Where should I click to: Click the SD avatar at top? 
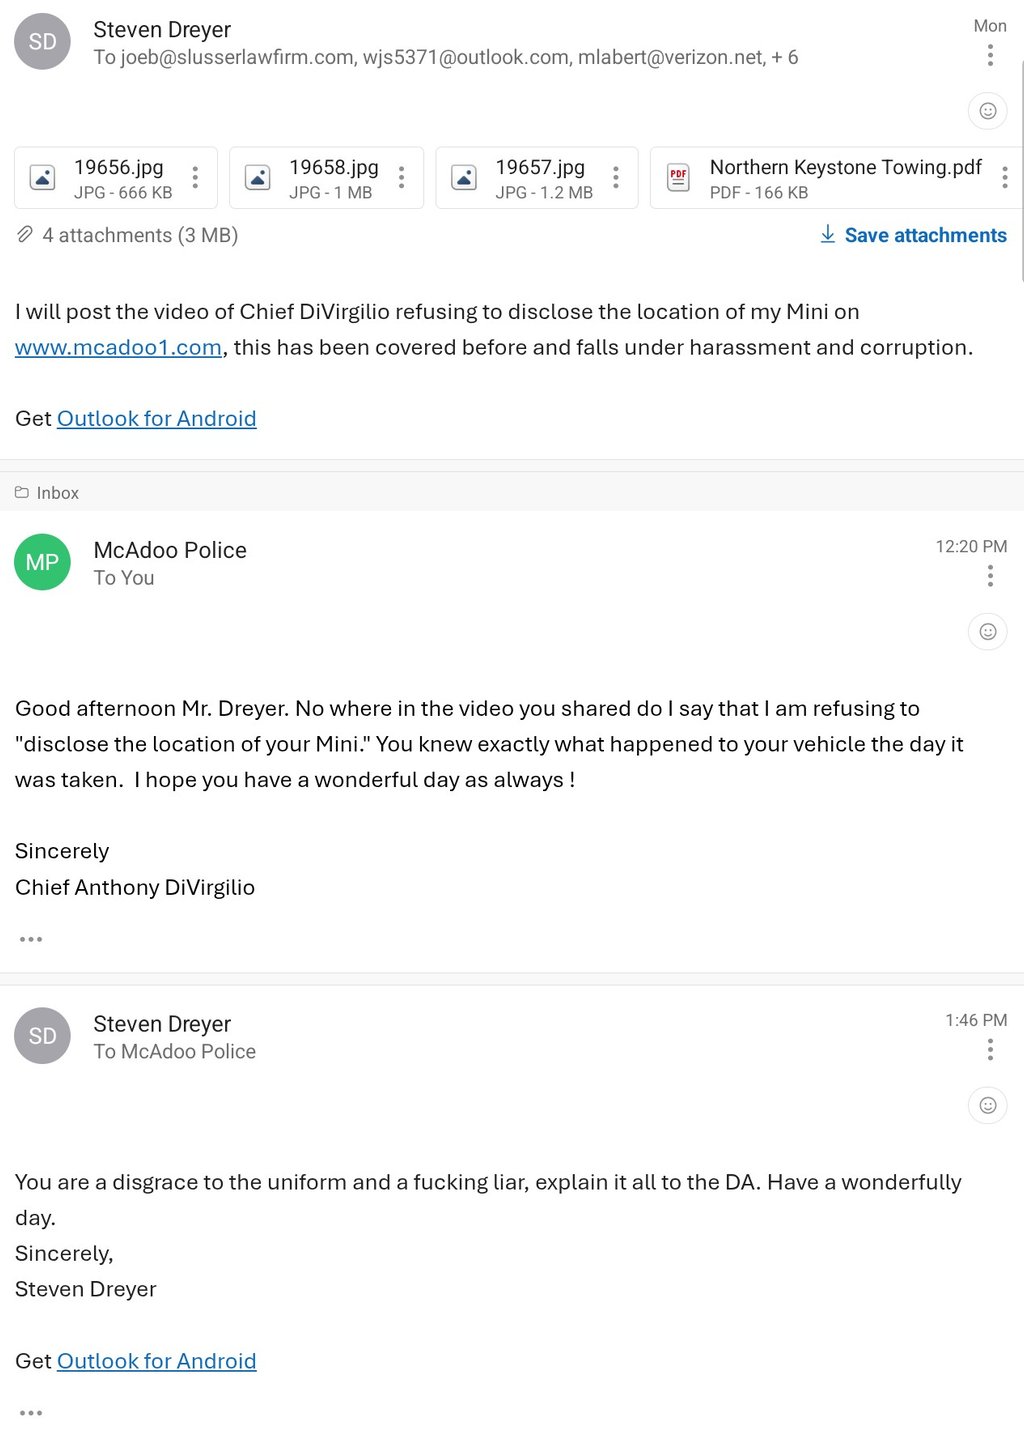(42, 42)
